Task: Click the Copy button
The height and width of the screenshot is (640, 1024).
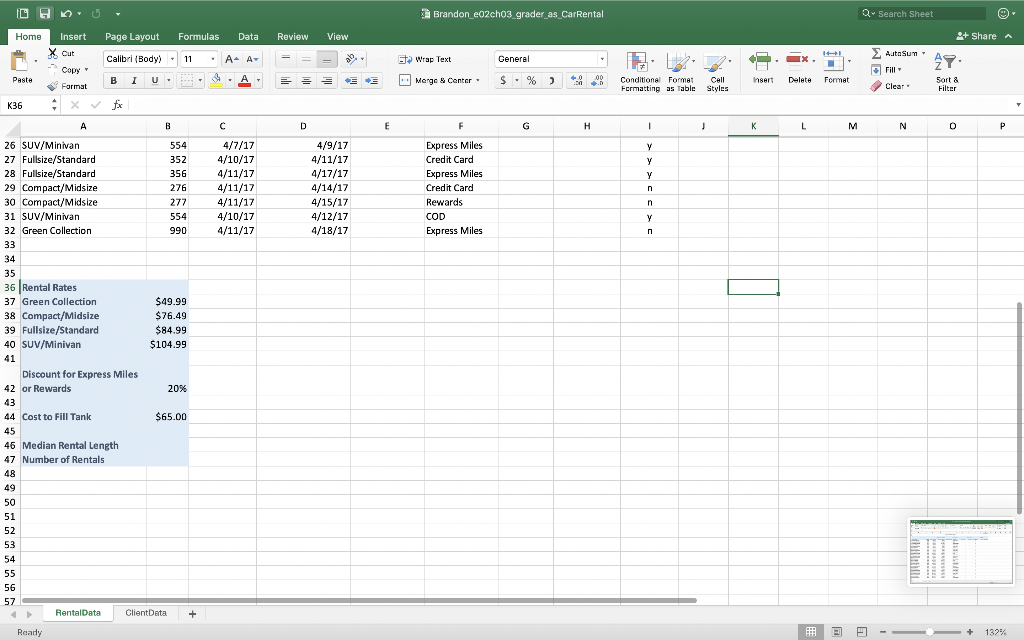Action: click(67, 70)
